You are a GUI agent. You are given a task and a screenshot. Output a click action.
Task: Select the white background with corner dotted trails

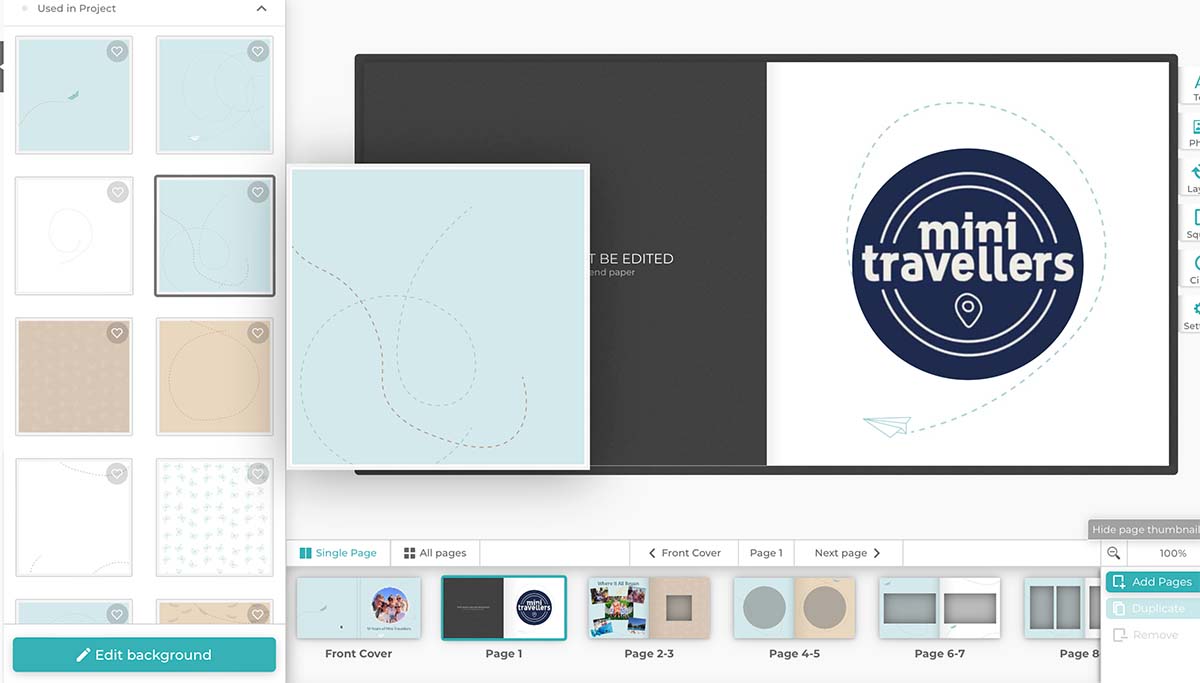click(74, 518)
